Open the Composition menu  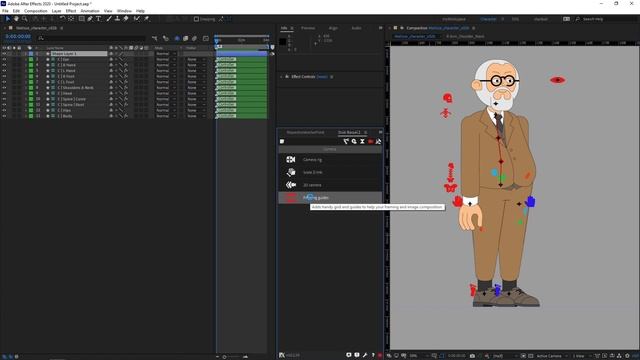[x=36, y=11]
